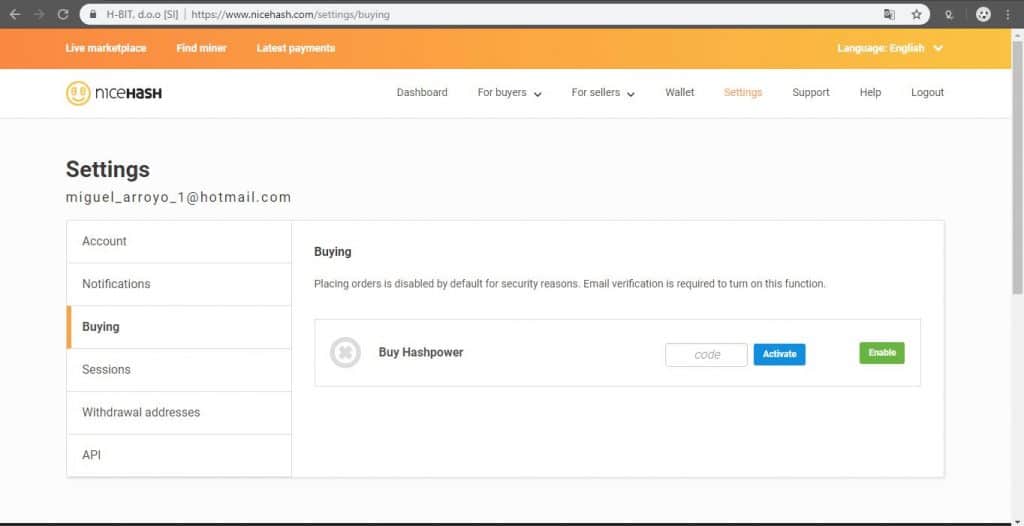
Task: Expand the For buyers menu
Action: 509,93
